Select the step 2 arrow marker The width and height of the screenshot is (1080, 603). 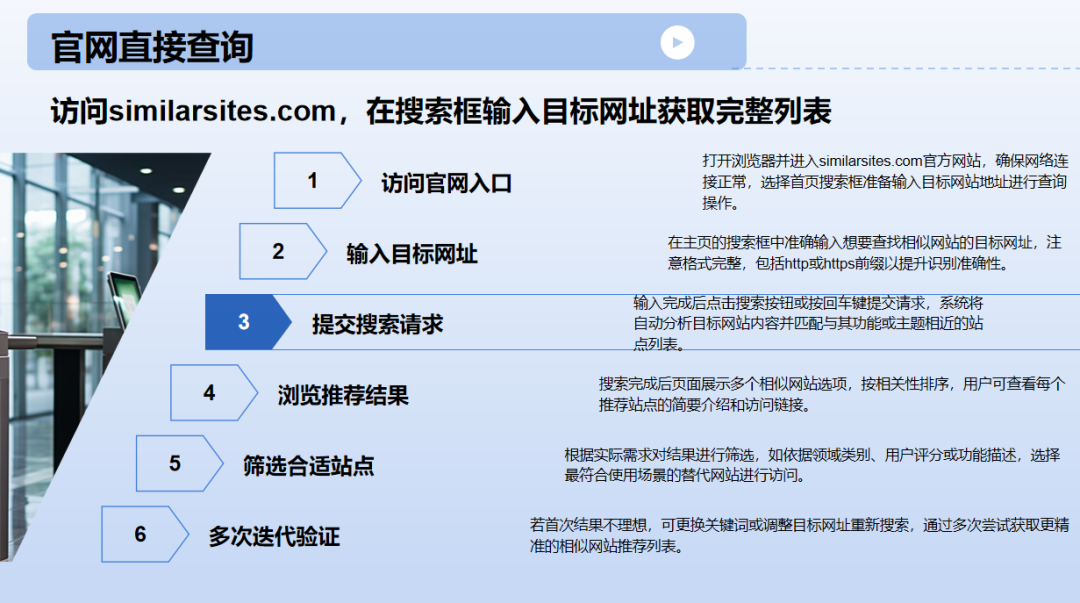point(278,253)
